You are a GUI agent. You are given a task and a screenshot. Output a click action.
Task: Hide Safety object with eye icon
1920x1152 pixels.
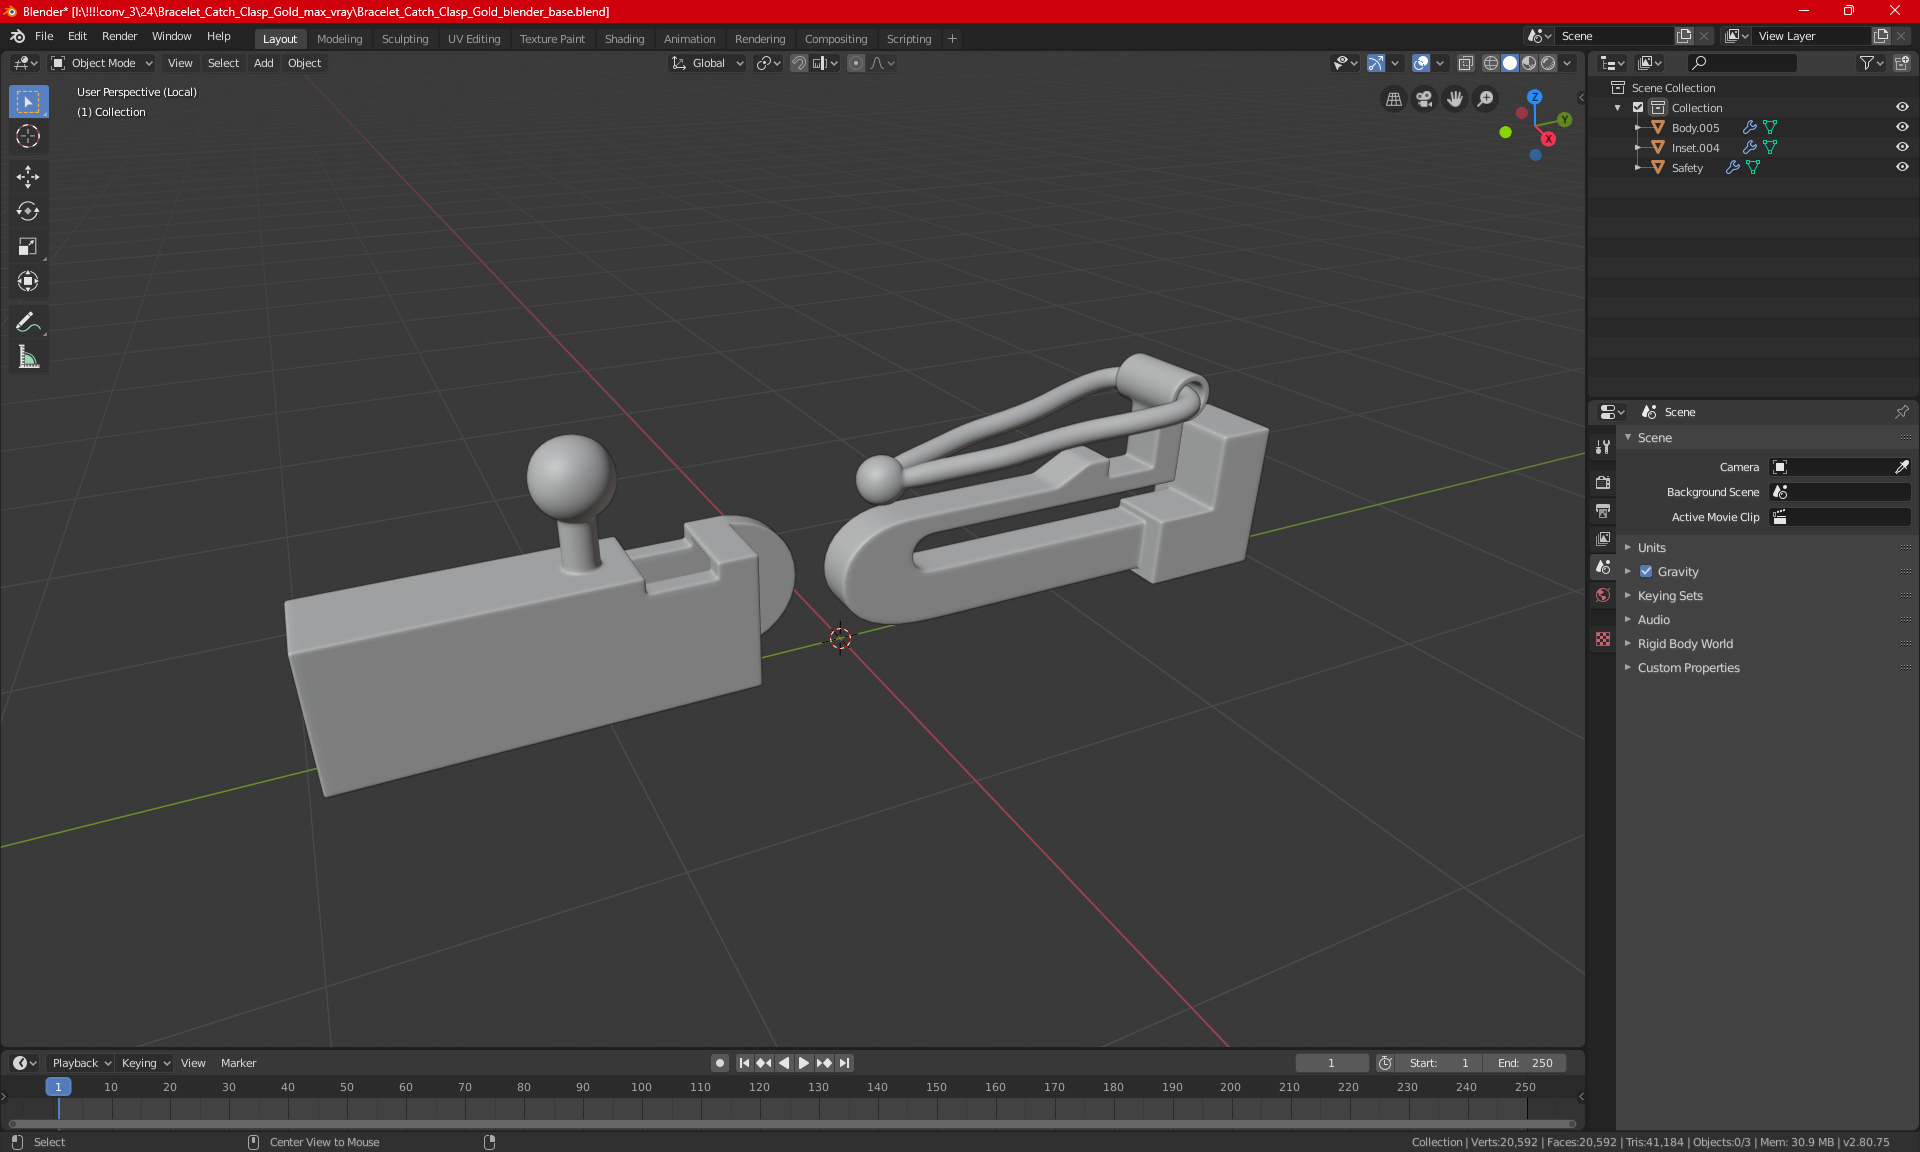pos(1902,168)
